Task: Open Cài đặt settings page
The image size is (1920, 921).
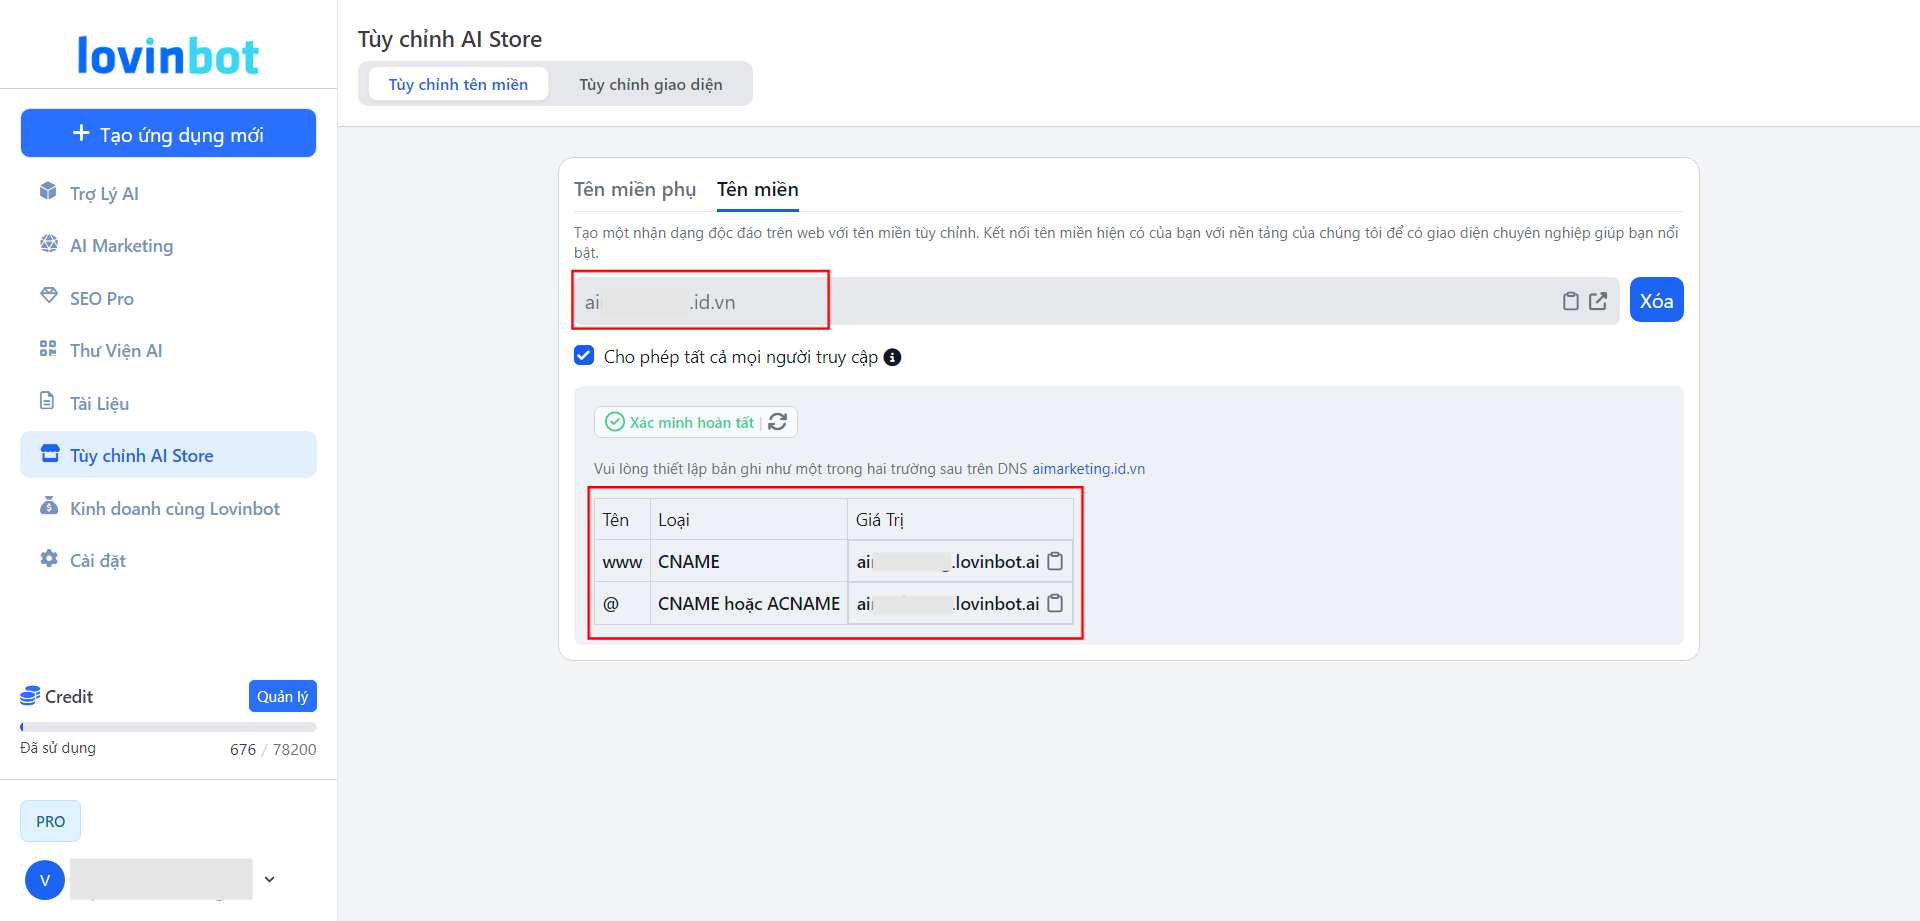Action: 97,560
